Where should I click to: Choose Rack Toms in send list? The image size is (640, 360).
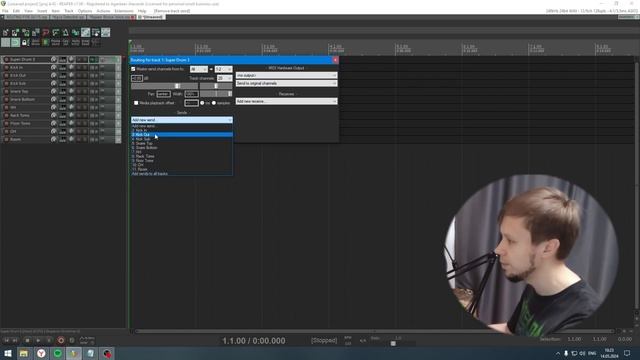click(x=182, y=156)
